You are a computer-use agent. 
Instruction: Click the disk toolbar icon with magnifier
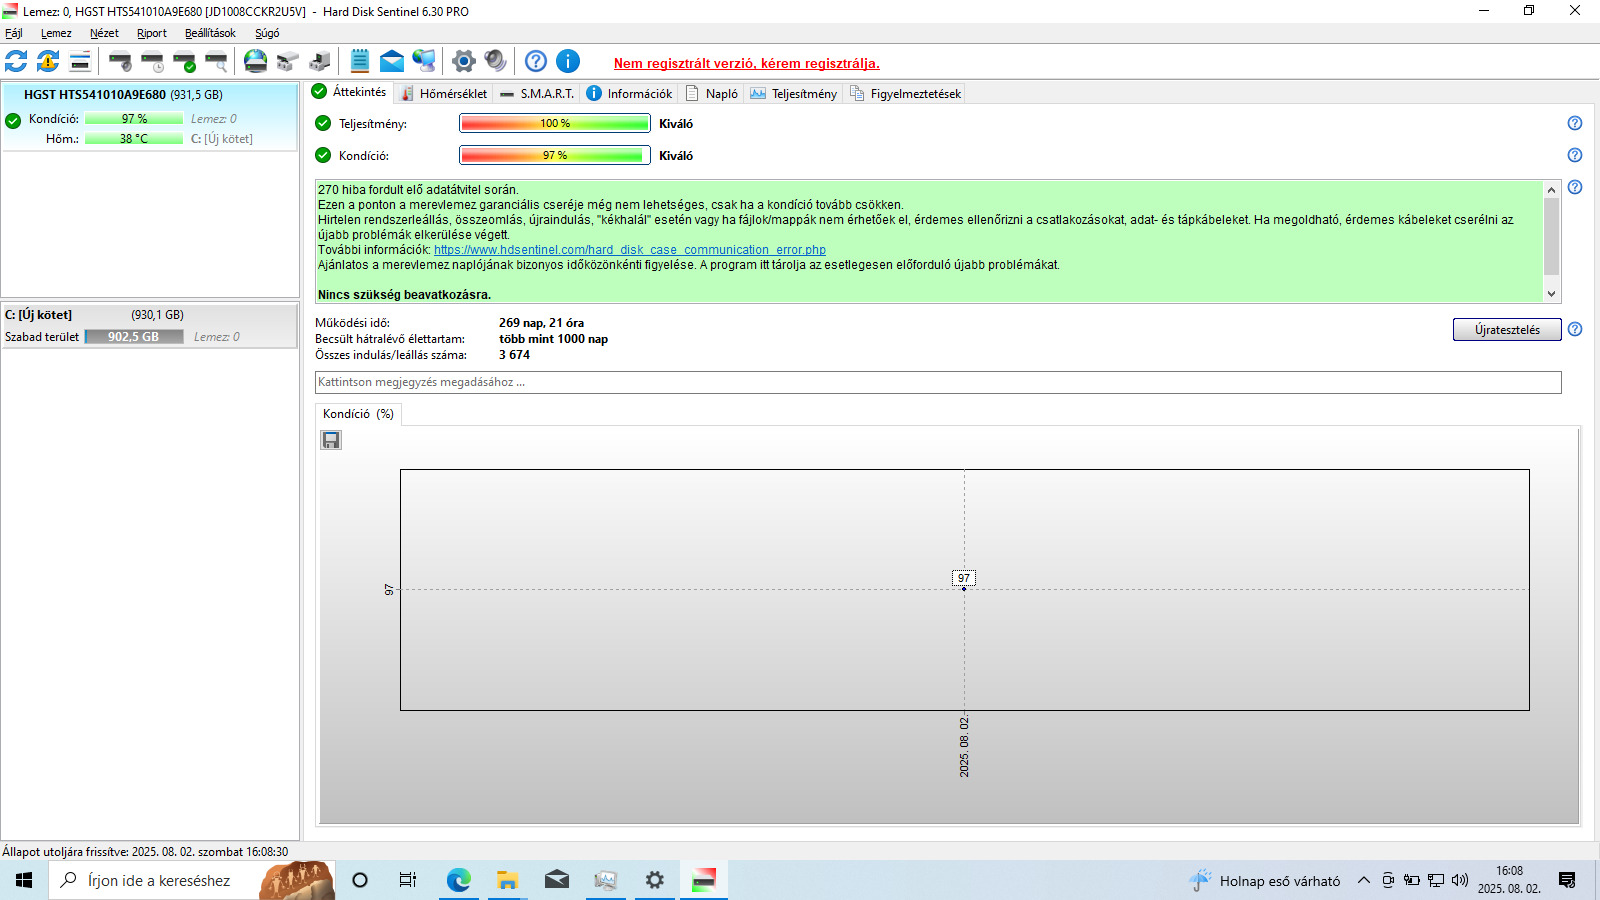pos(216,61)
